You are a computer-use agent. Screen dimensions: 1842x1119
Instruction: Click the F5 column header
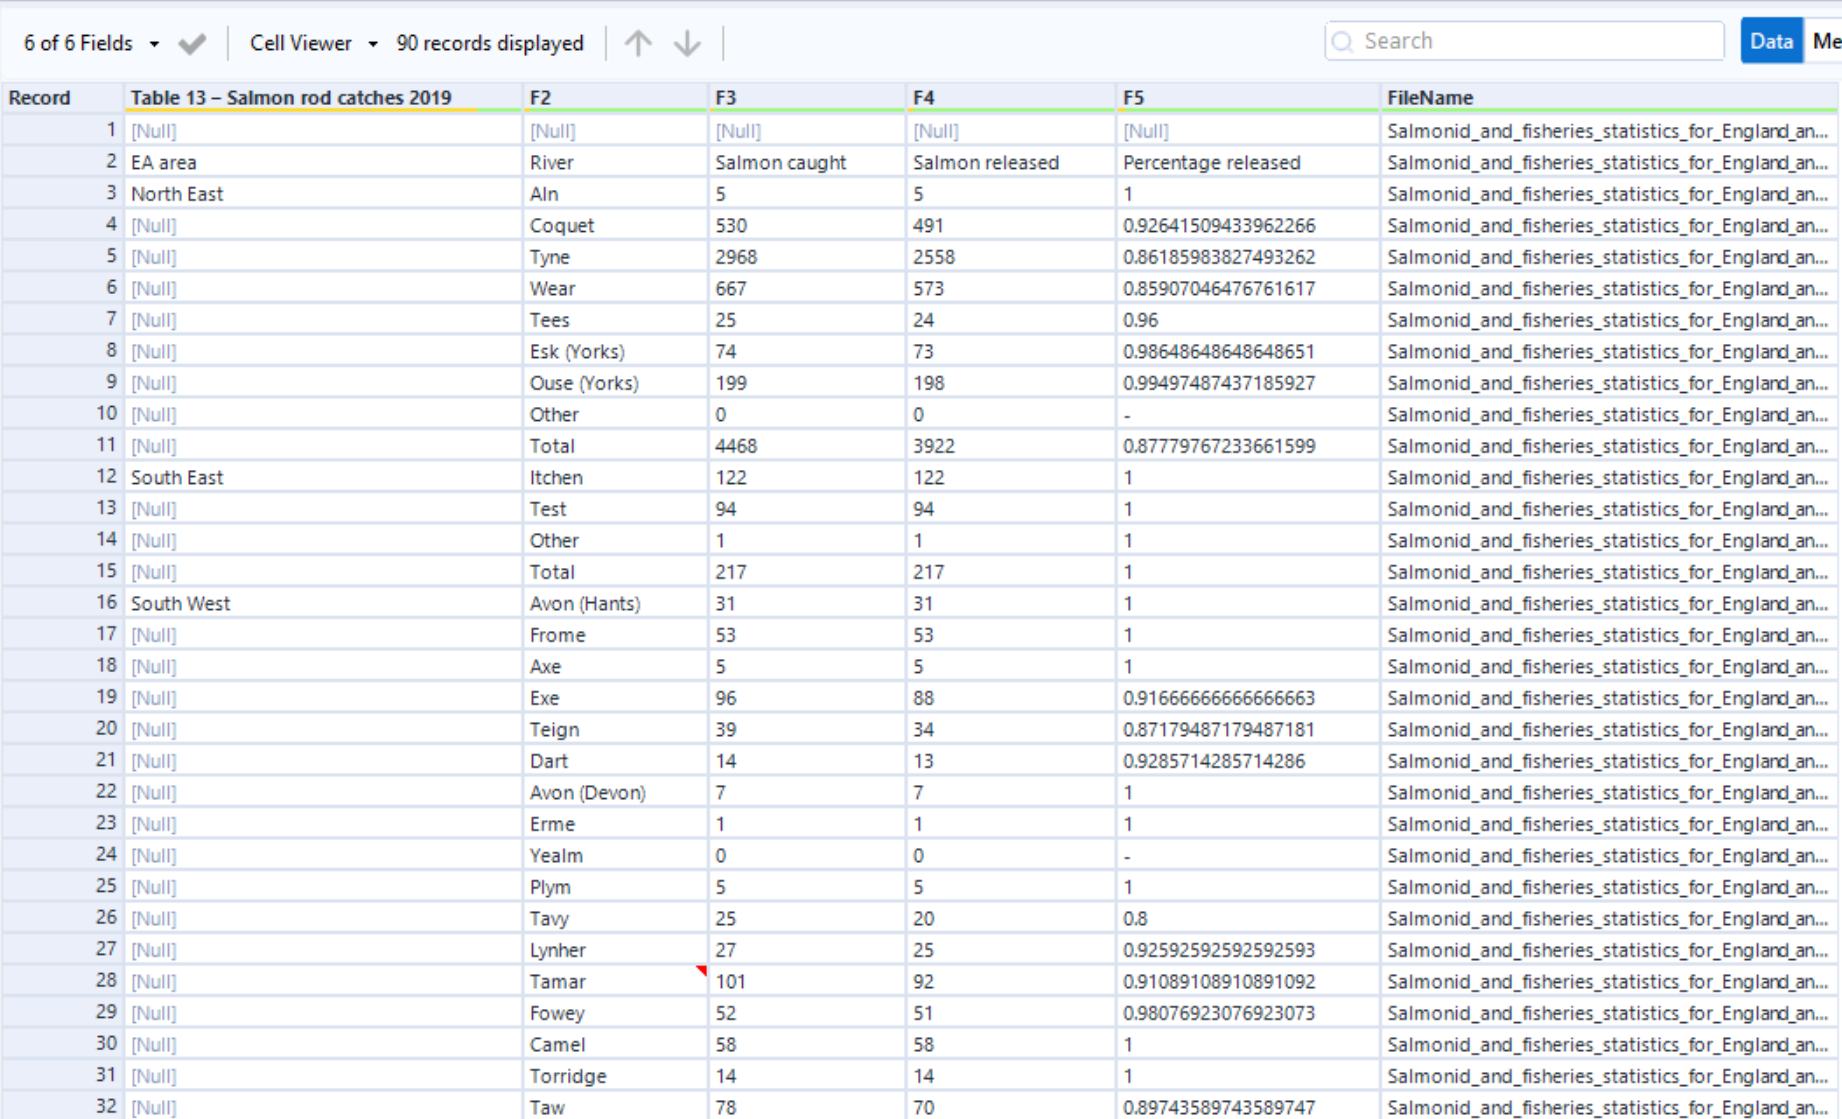point(1133,98)
